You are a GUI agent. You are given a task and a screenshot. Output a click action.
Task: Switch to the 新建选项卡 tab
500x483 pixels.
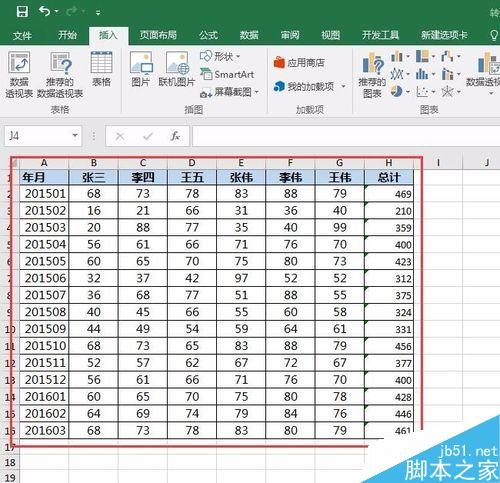pos(444,35)
